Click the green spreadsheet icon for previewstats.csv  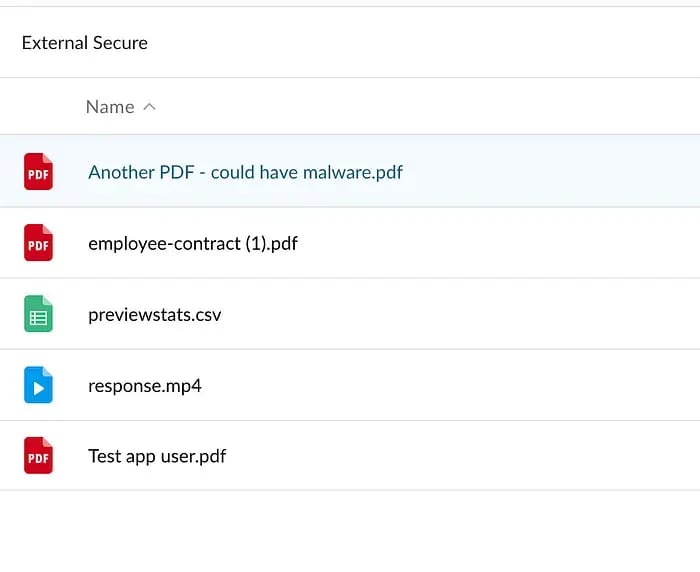(38, 313)
